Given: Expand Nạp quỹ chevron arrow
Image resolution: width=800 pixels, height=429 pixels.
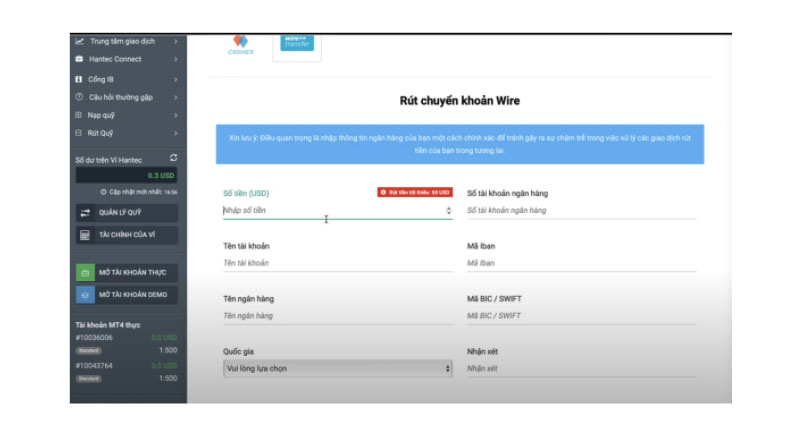Looking at the screenshot, I should point(176,116).
